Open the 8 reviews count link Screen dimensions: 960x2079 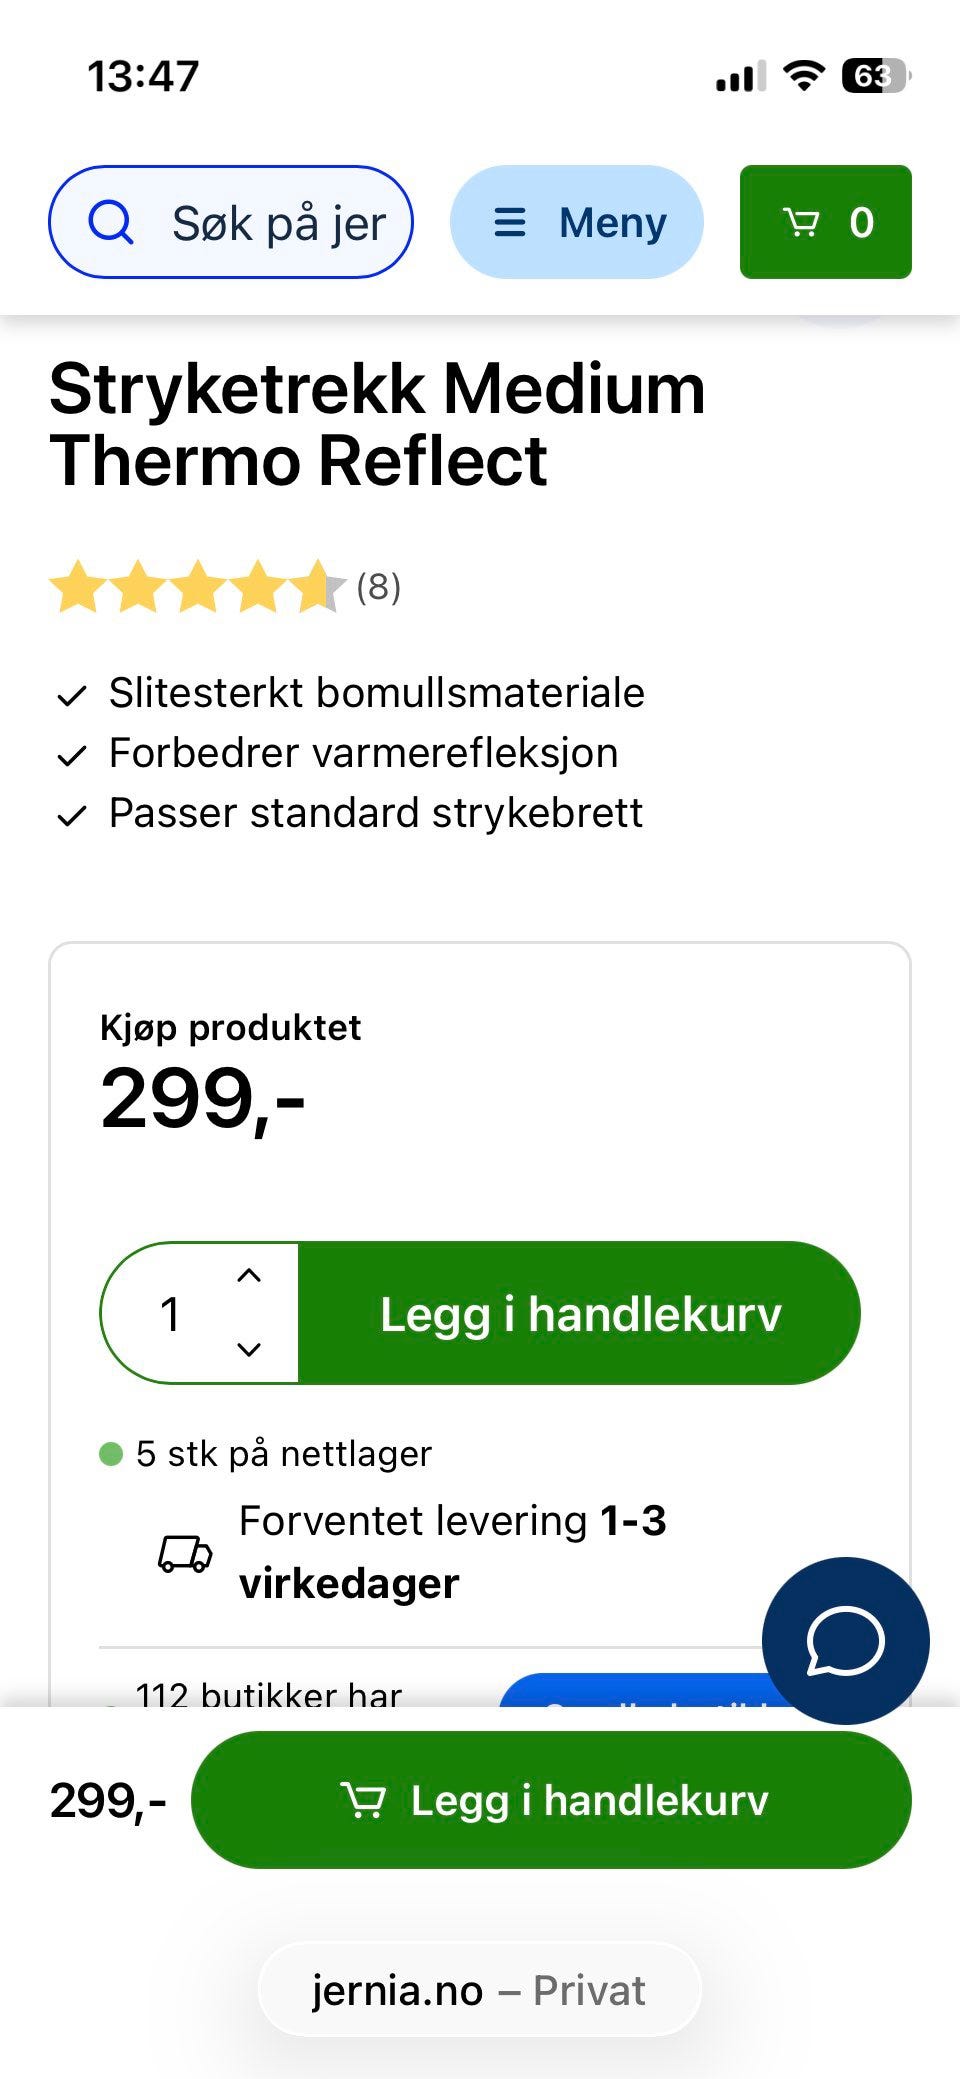click(378, 587)
